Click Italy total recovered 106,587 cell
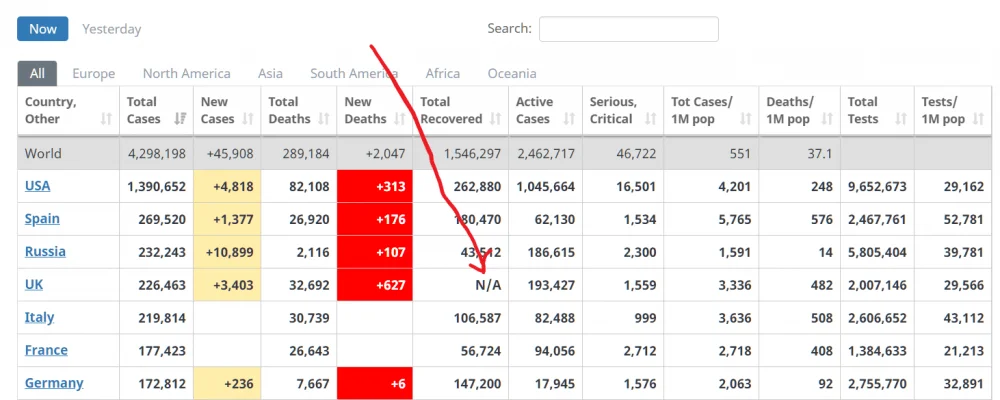Viewport: 1000px width, 400px height. point(460,318)
